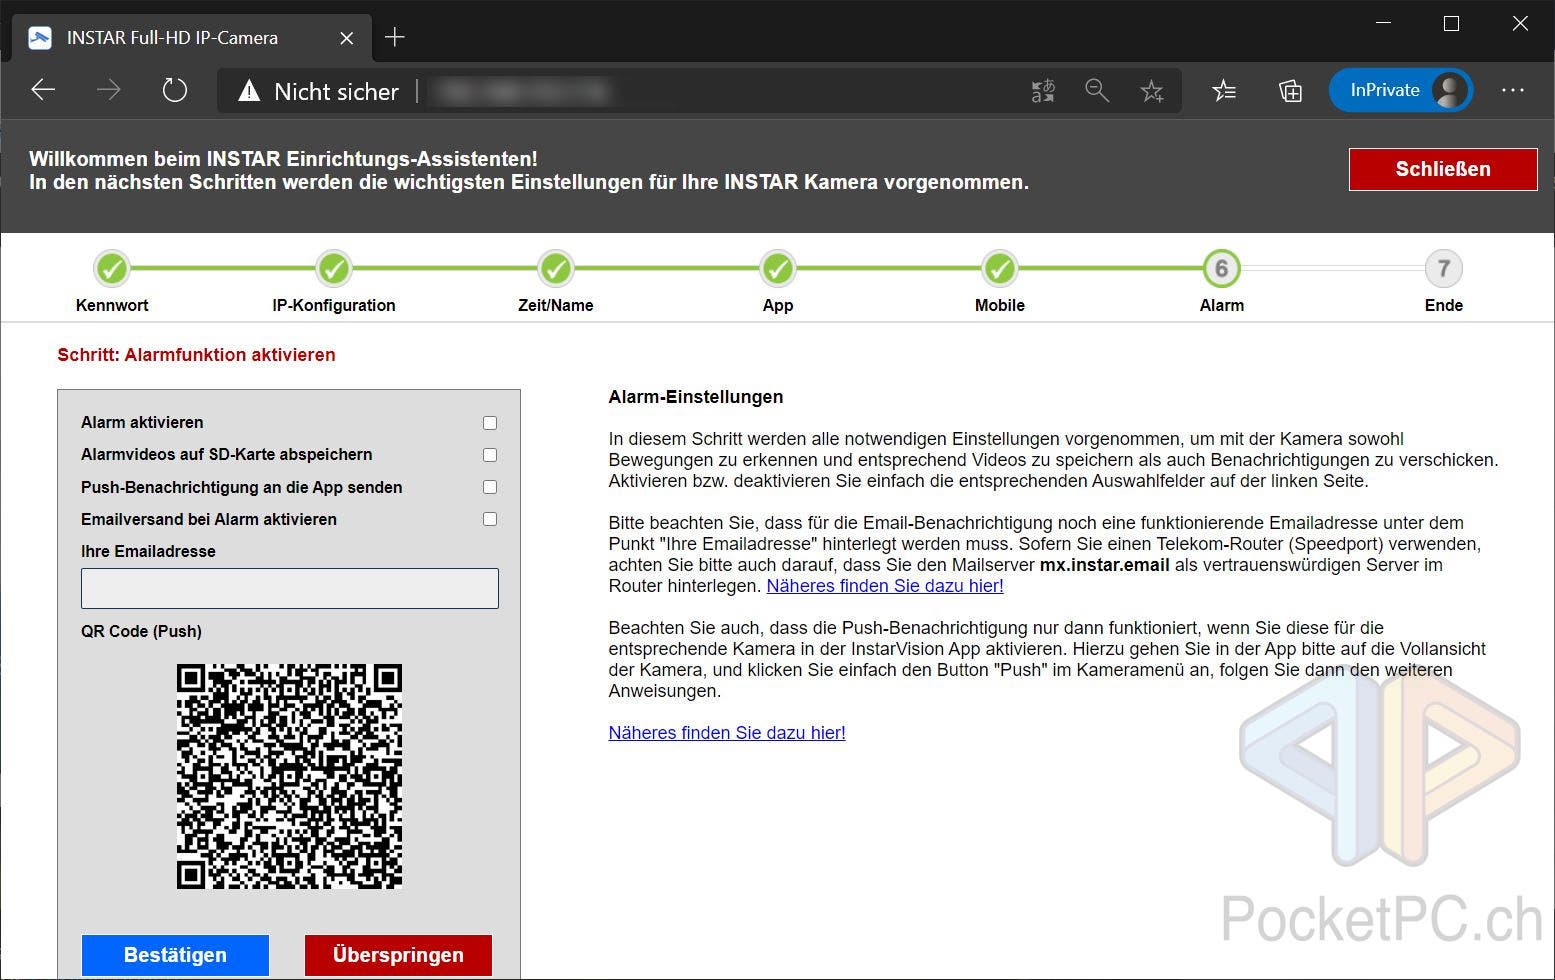Click the blue Bestätigen button
1555x980 pixels.
tap(175, 955)
